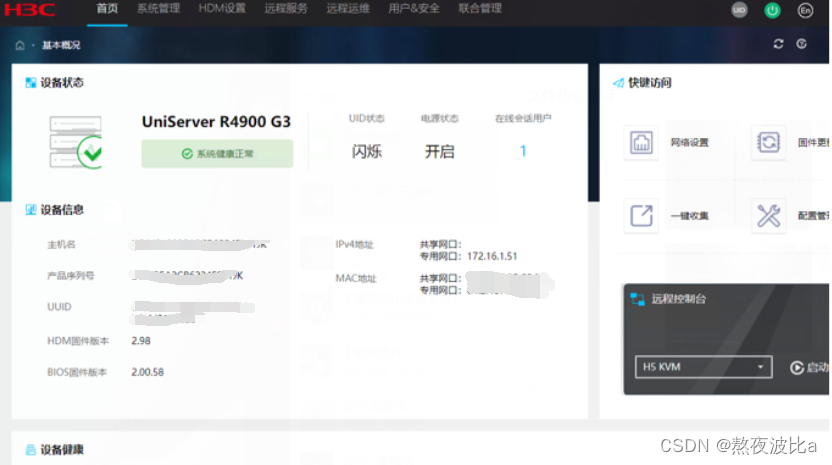Screen dimensions: 832x465
Task: Click the IPv4 address 172.16.1.51
Action: coord(492,256)
